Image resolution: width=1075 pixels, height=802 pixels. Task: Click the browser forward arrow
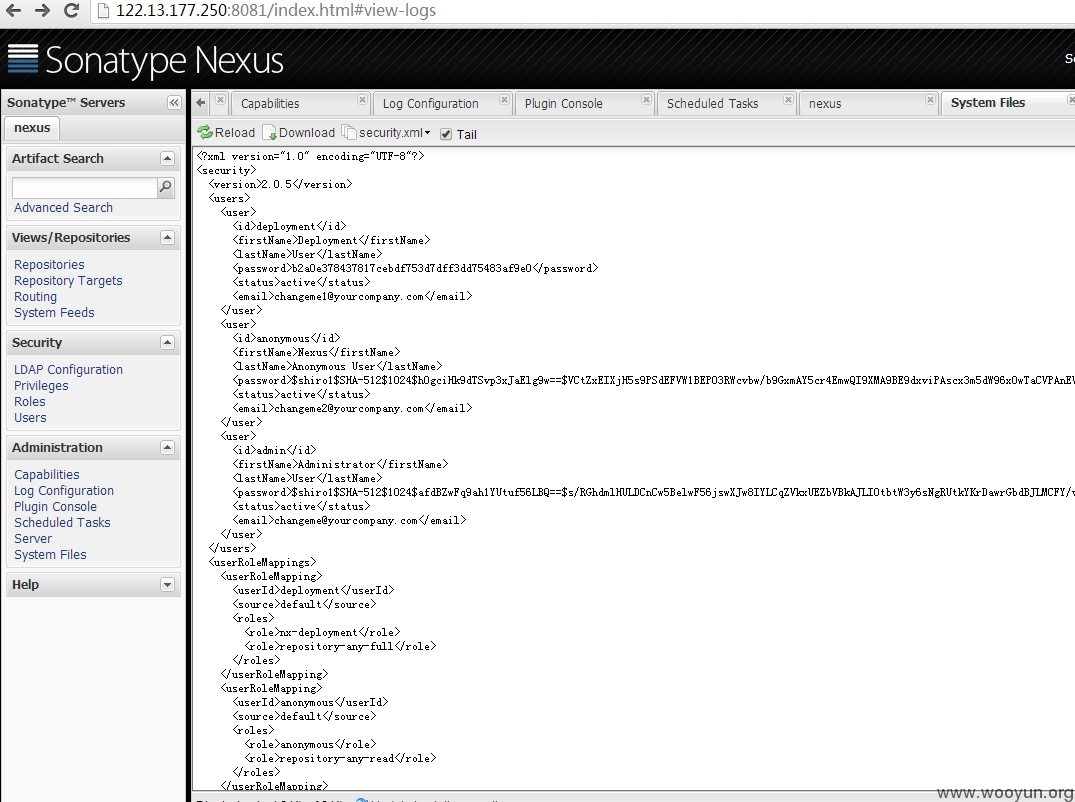point(42,10)
